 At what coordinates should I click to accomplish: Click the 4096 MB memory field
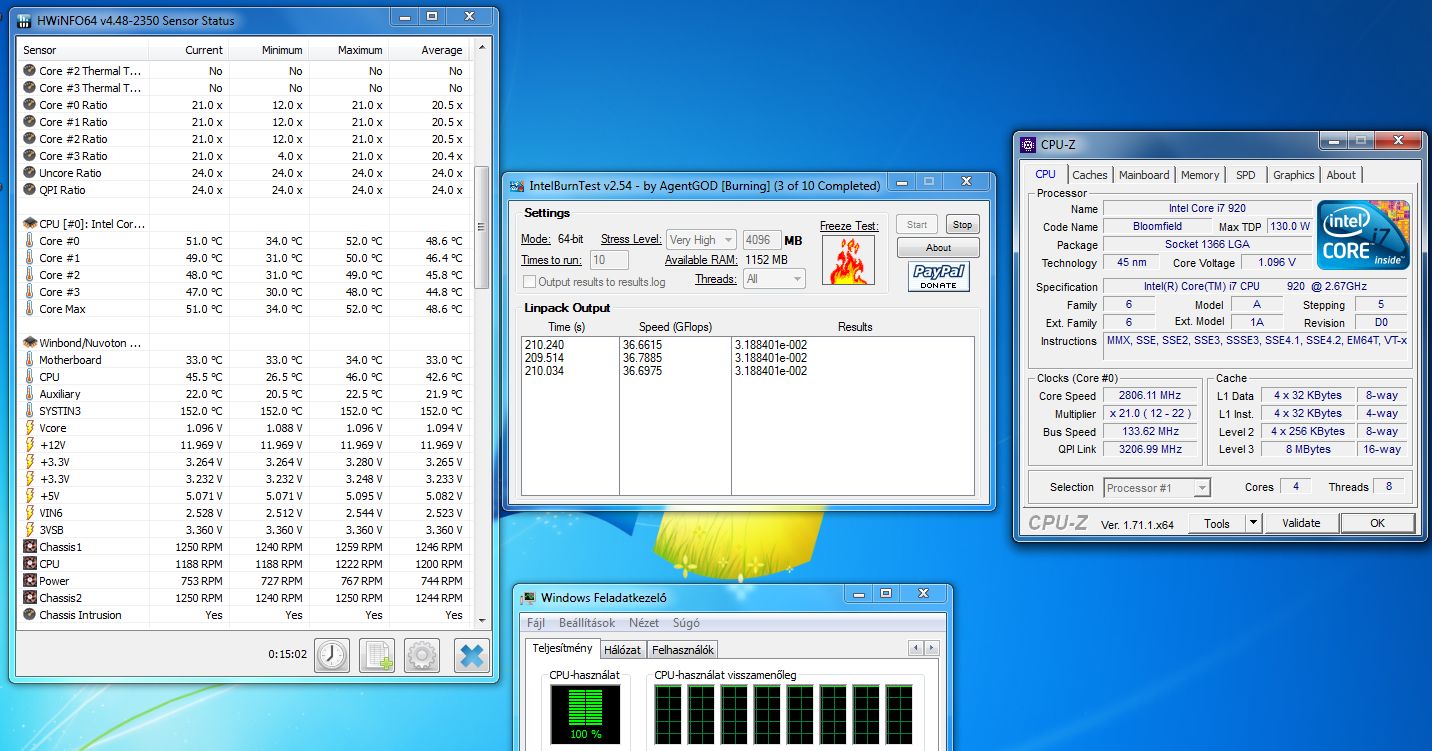pos(762,240)
